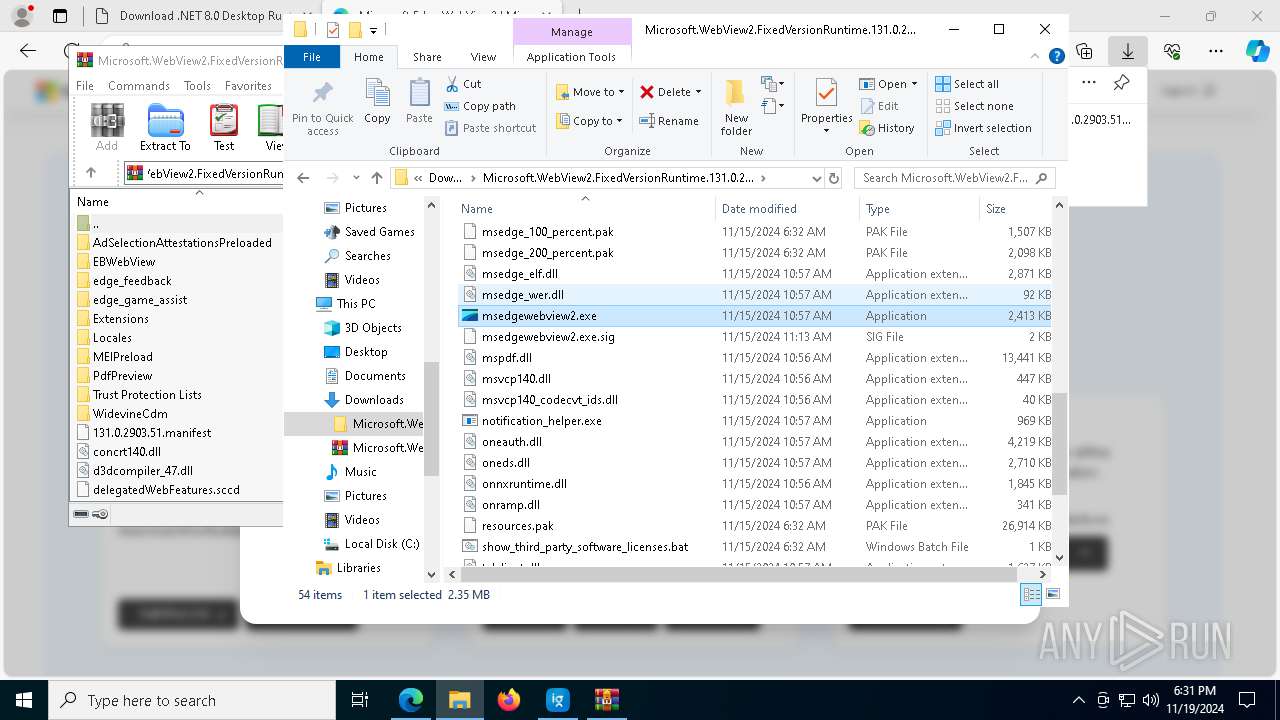The height and width of the screenshot is (720, 1280).
Task: Expand Quick Access Toolbar customize arrow
Action: pyautogui.click(x=373, y=30)
